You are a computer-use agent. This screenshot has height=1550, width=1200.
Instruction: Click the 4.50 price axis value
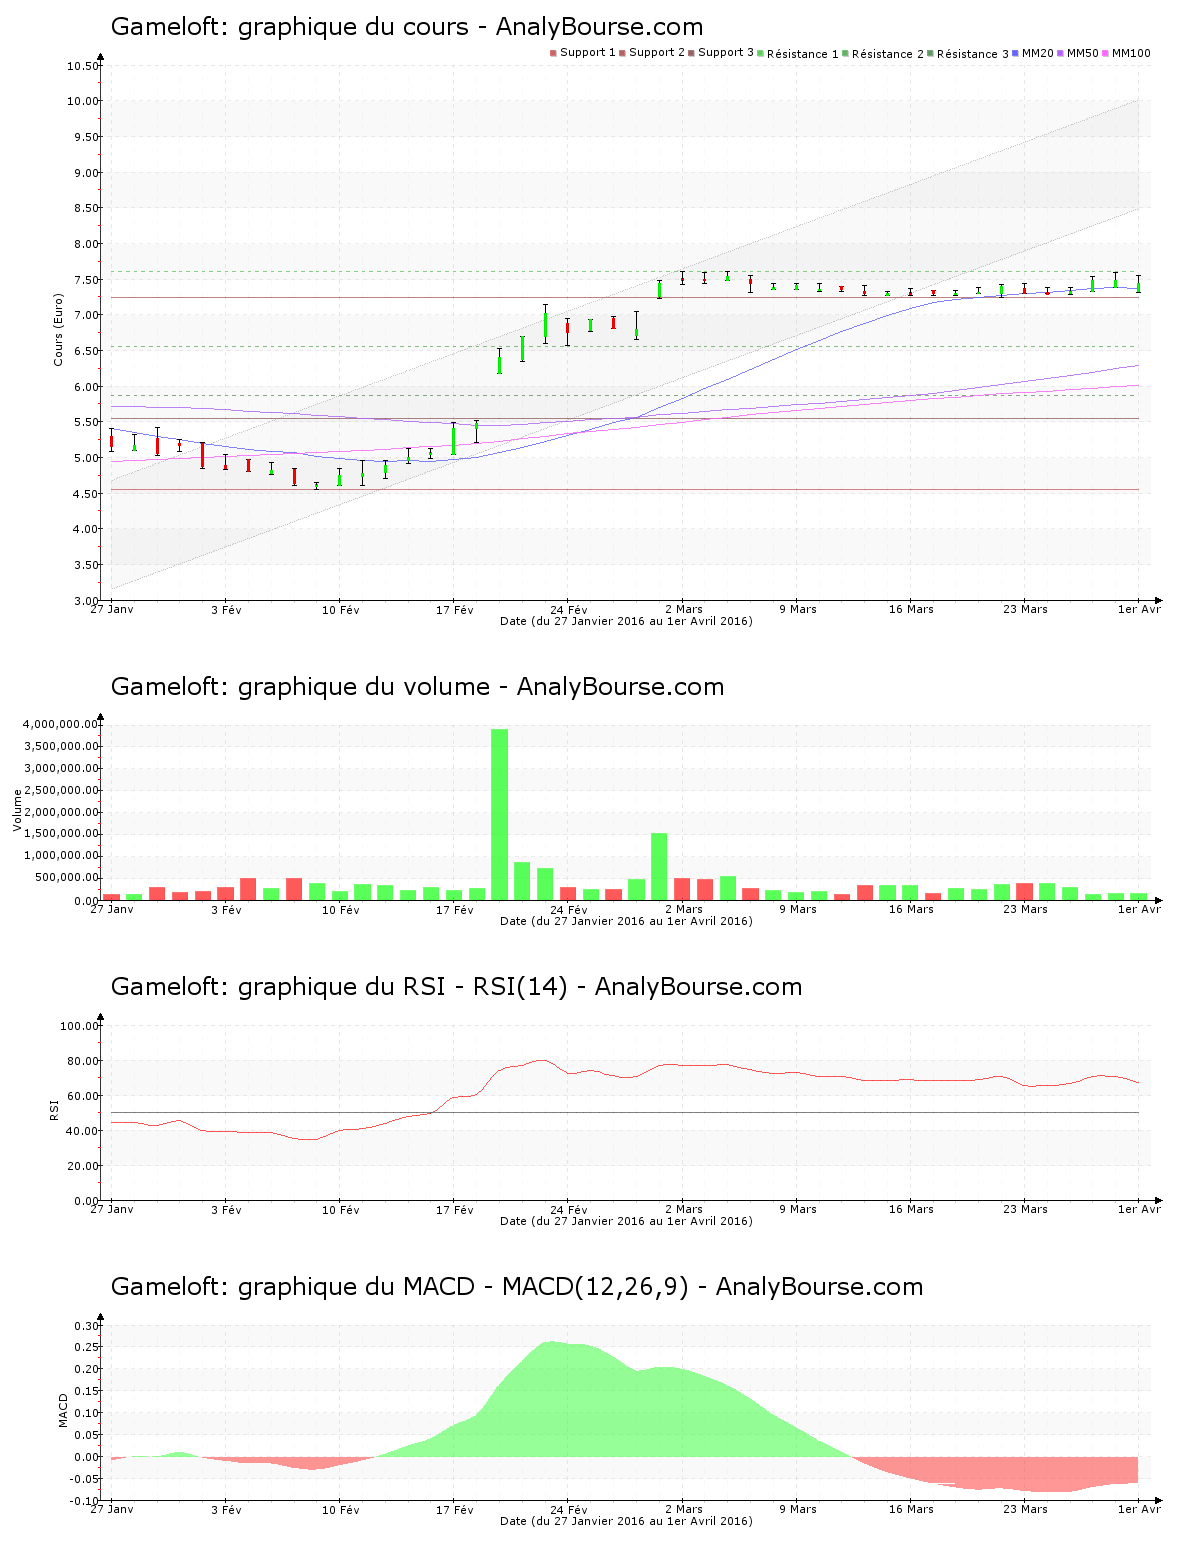87,494
